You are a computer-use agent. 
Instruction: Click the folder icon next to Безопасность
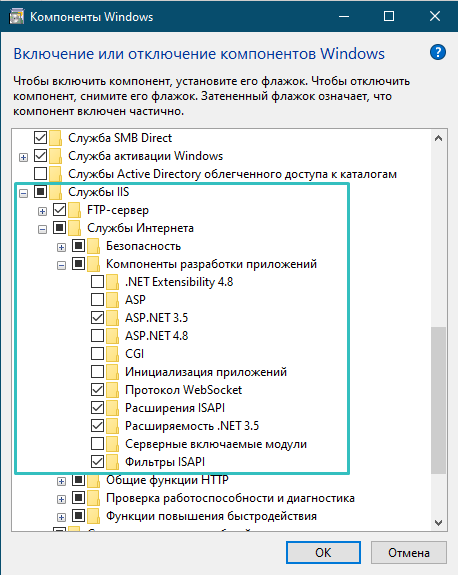(94, 246)
